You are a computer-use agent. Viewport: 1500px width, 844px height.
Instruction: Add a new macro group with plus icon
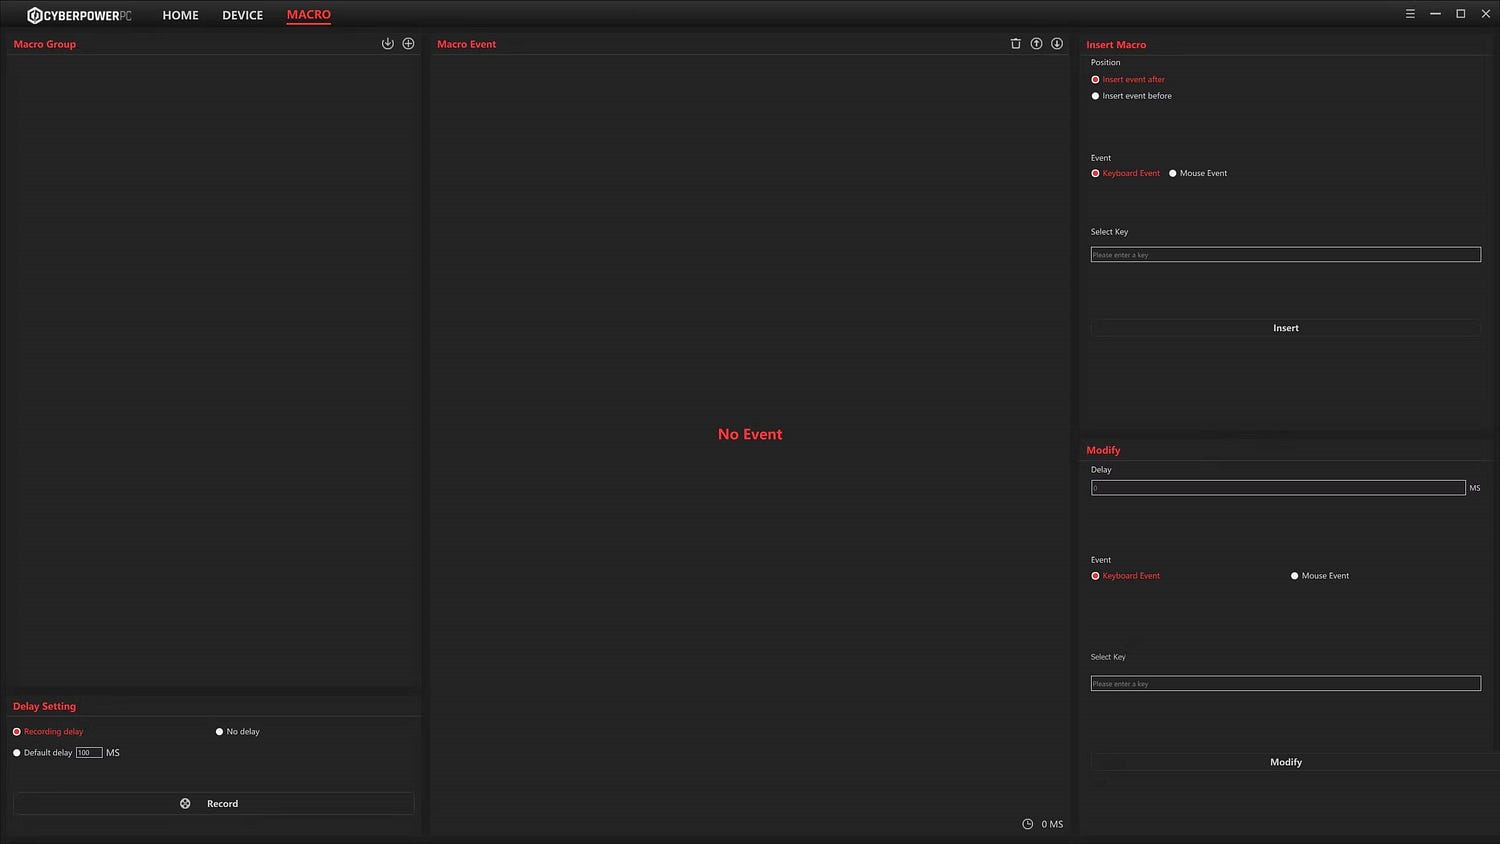408,44
